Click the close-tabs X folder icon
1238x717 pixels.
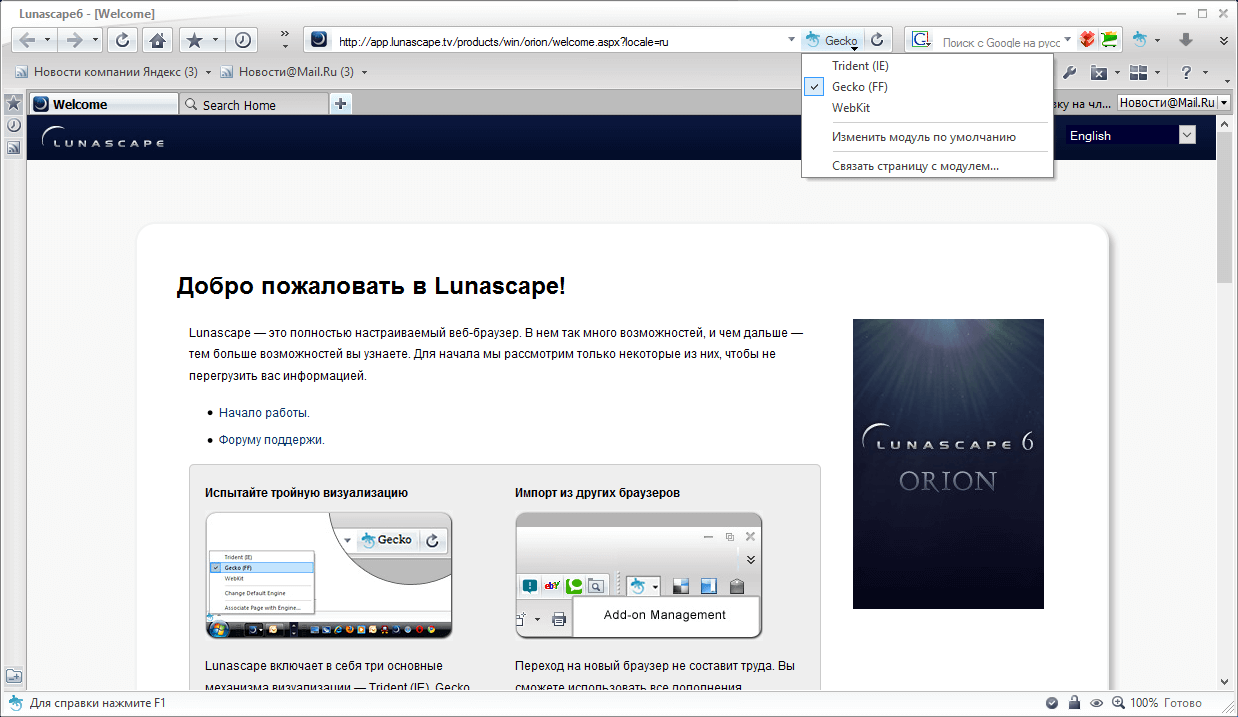pyautogui.click(x=1098, y=73)
